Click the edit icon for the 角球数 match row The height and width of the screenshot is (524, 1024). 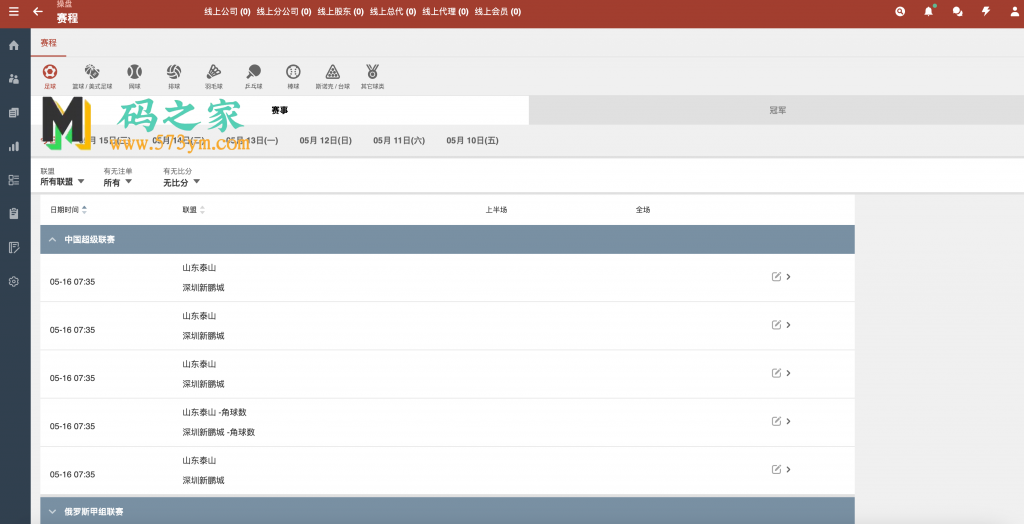pyautogui.click(x=776, y=421)
